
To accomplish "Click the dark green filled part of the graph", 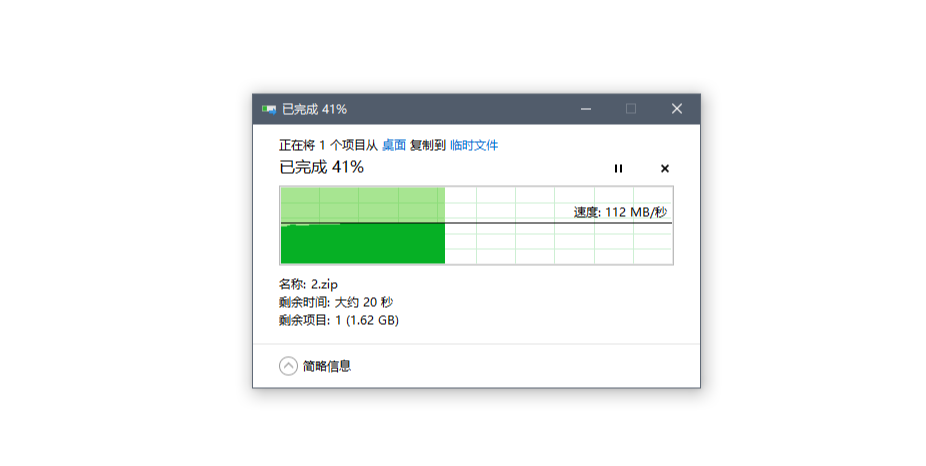I will [x=363, y=244].
